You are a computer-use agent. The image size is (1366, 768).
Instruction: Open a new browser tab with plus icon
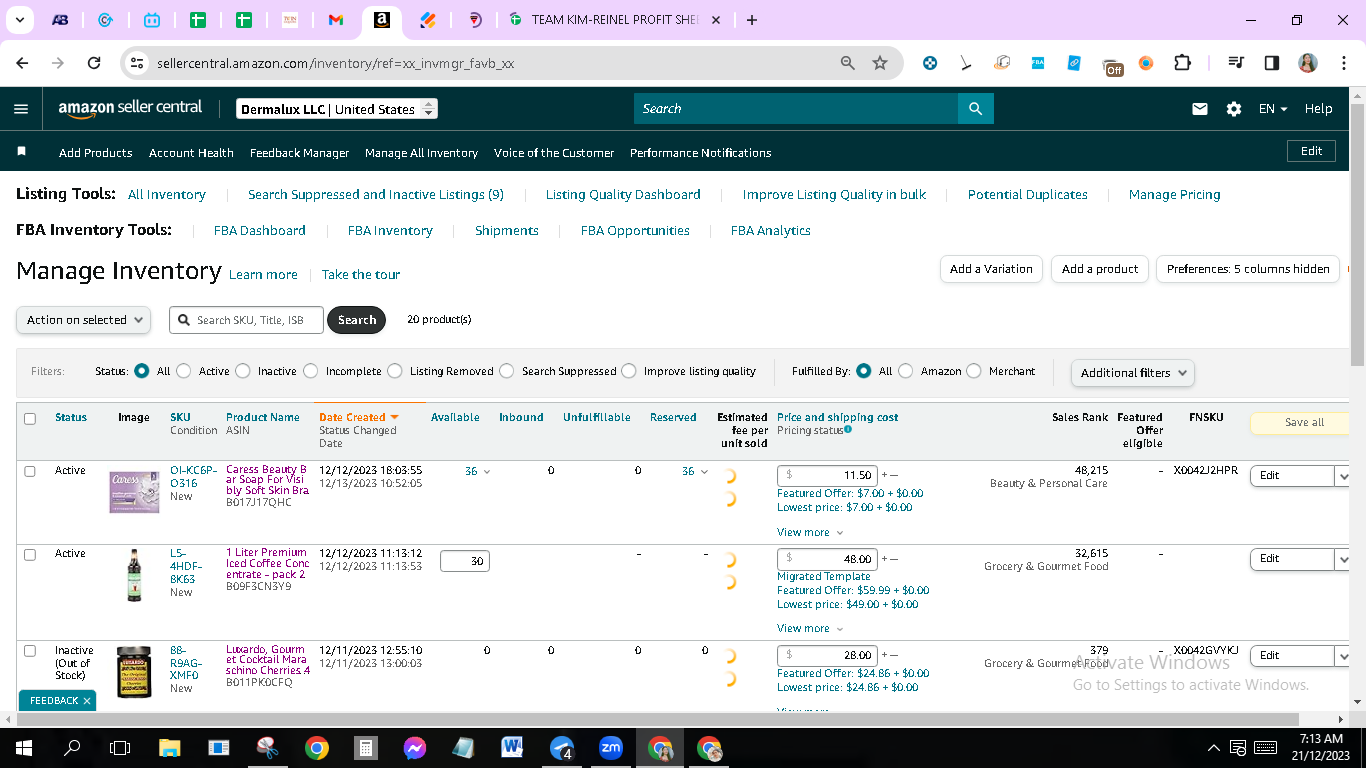tap(752, 20)
